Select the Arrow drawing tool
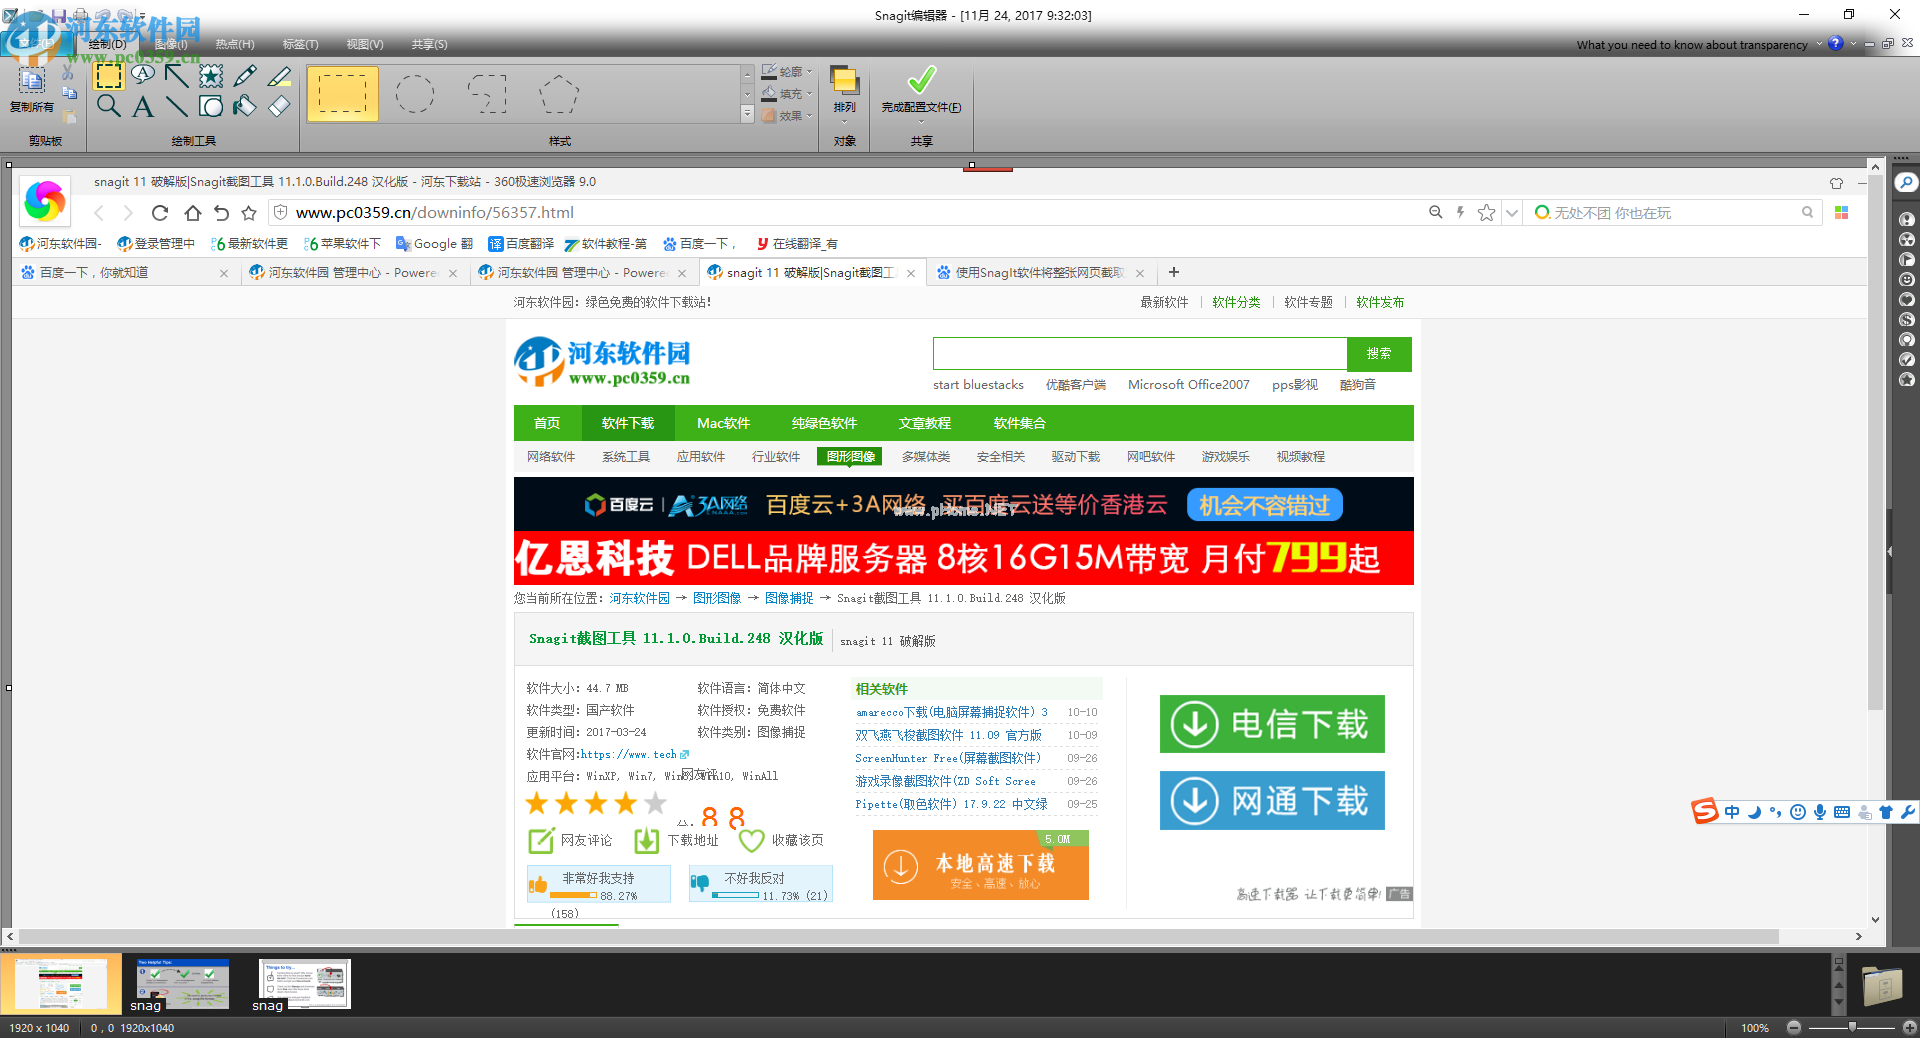 pyautogui.click(x=177, y=76)
